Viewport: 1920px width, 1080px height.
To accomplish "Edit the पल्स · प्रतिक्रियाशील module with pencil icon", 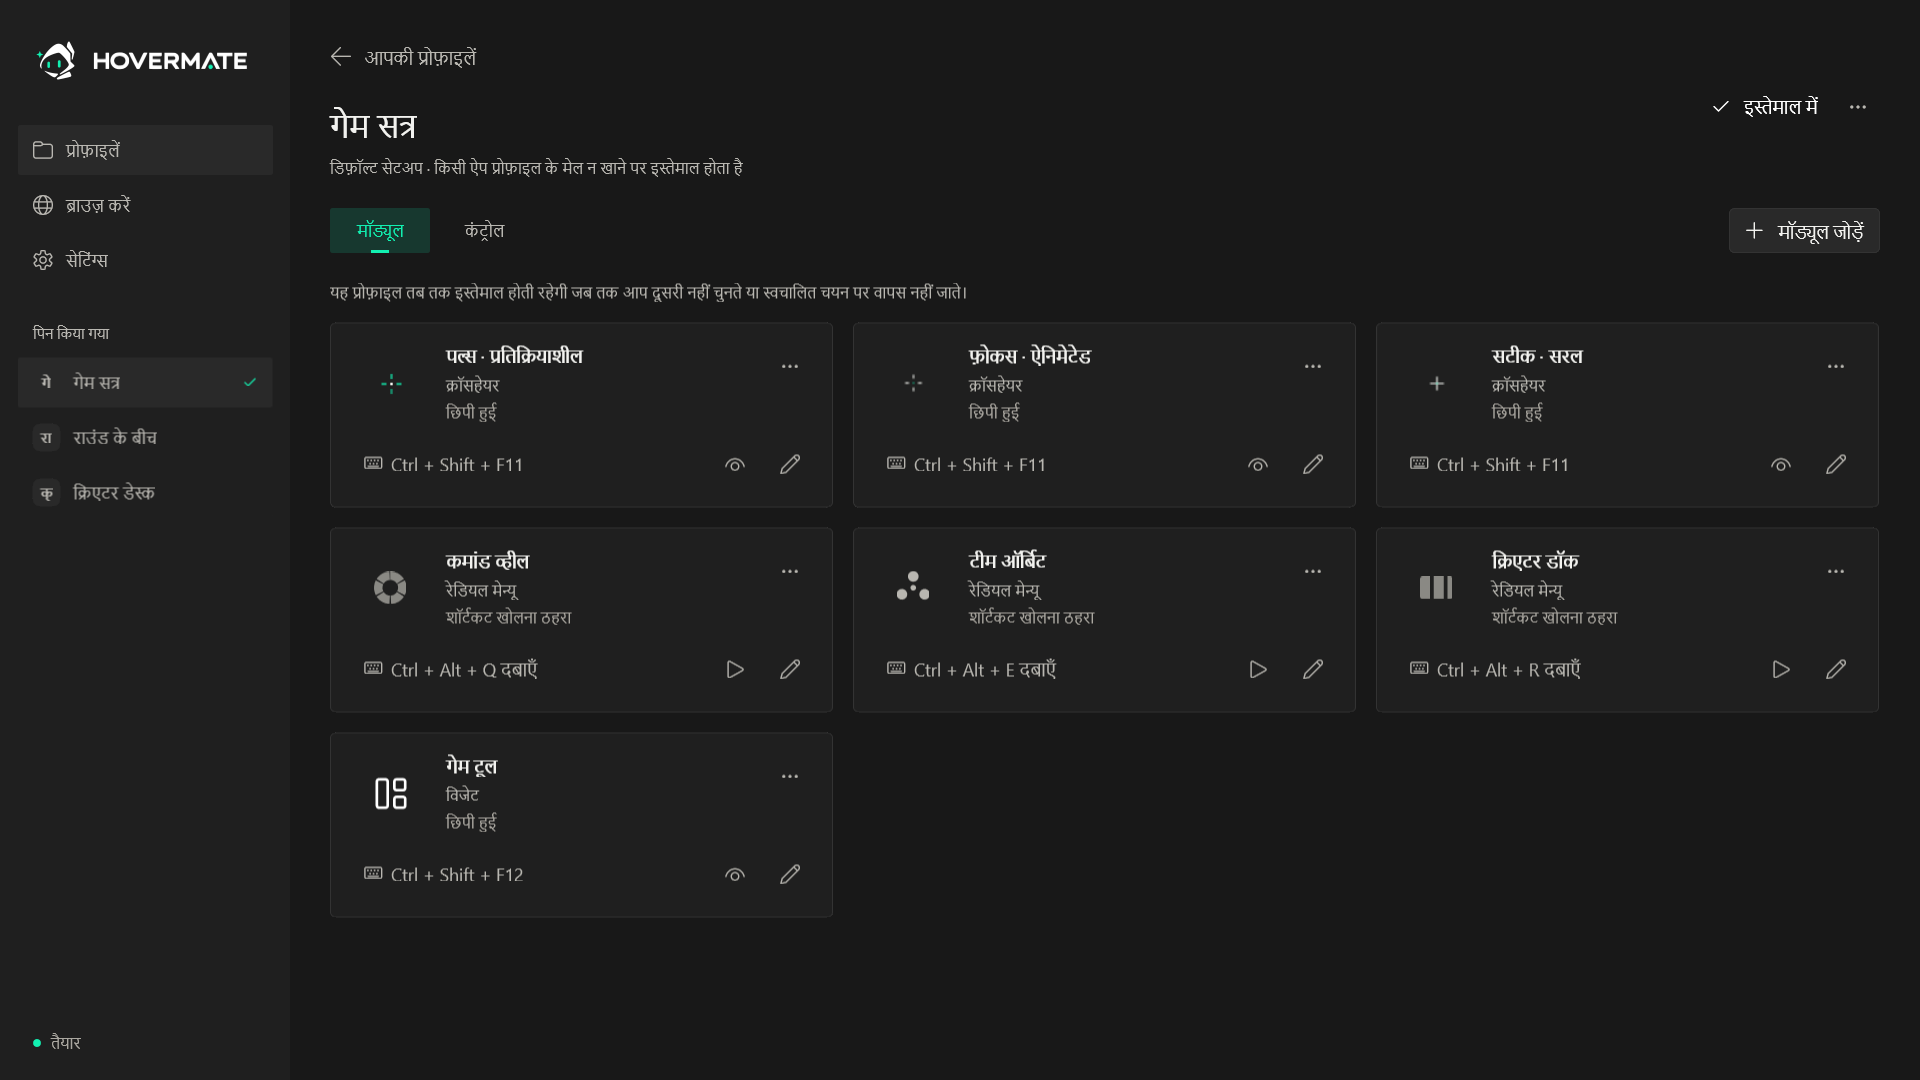I will 790,464.
